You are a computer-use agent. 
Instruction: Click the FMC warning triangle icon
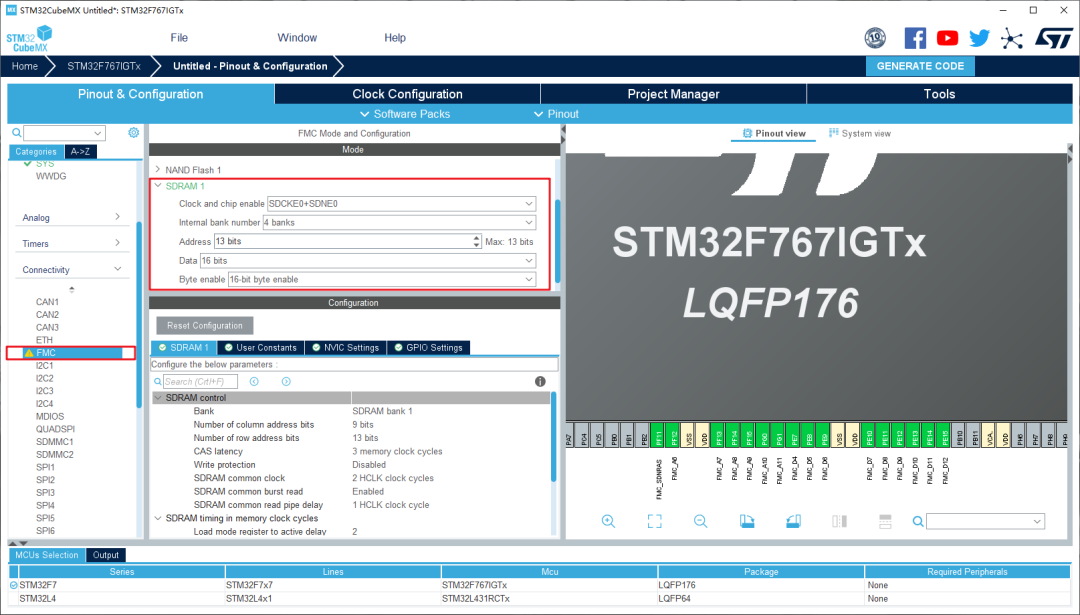tap(28, 353)
